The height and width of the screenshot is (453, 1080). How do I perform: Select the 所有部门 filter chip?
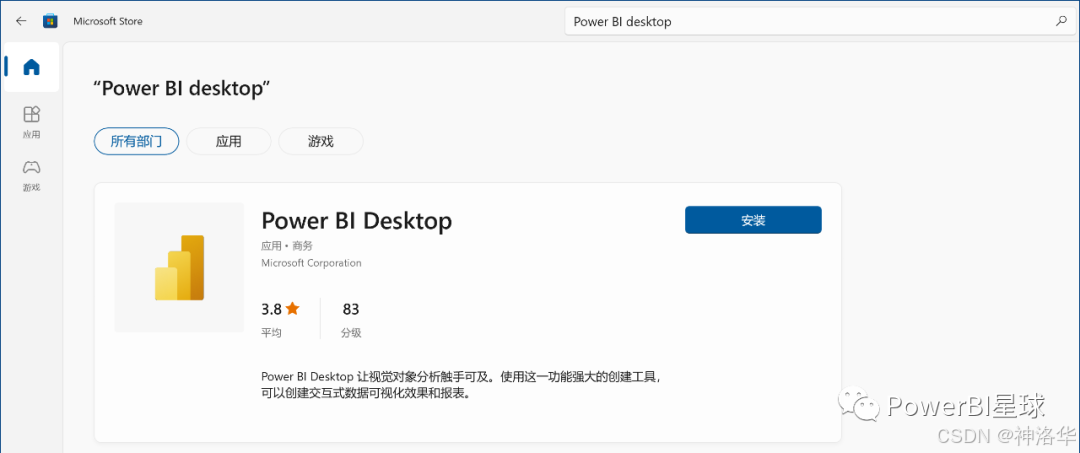pyautogui.click(x=136, y=142)
